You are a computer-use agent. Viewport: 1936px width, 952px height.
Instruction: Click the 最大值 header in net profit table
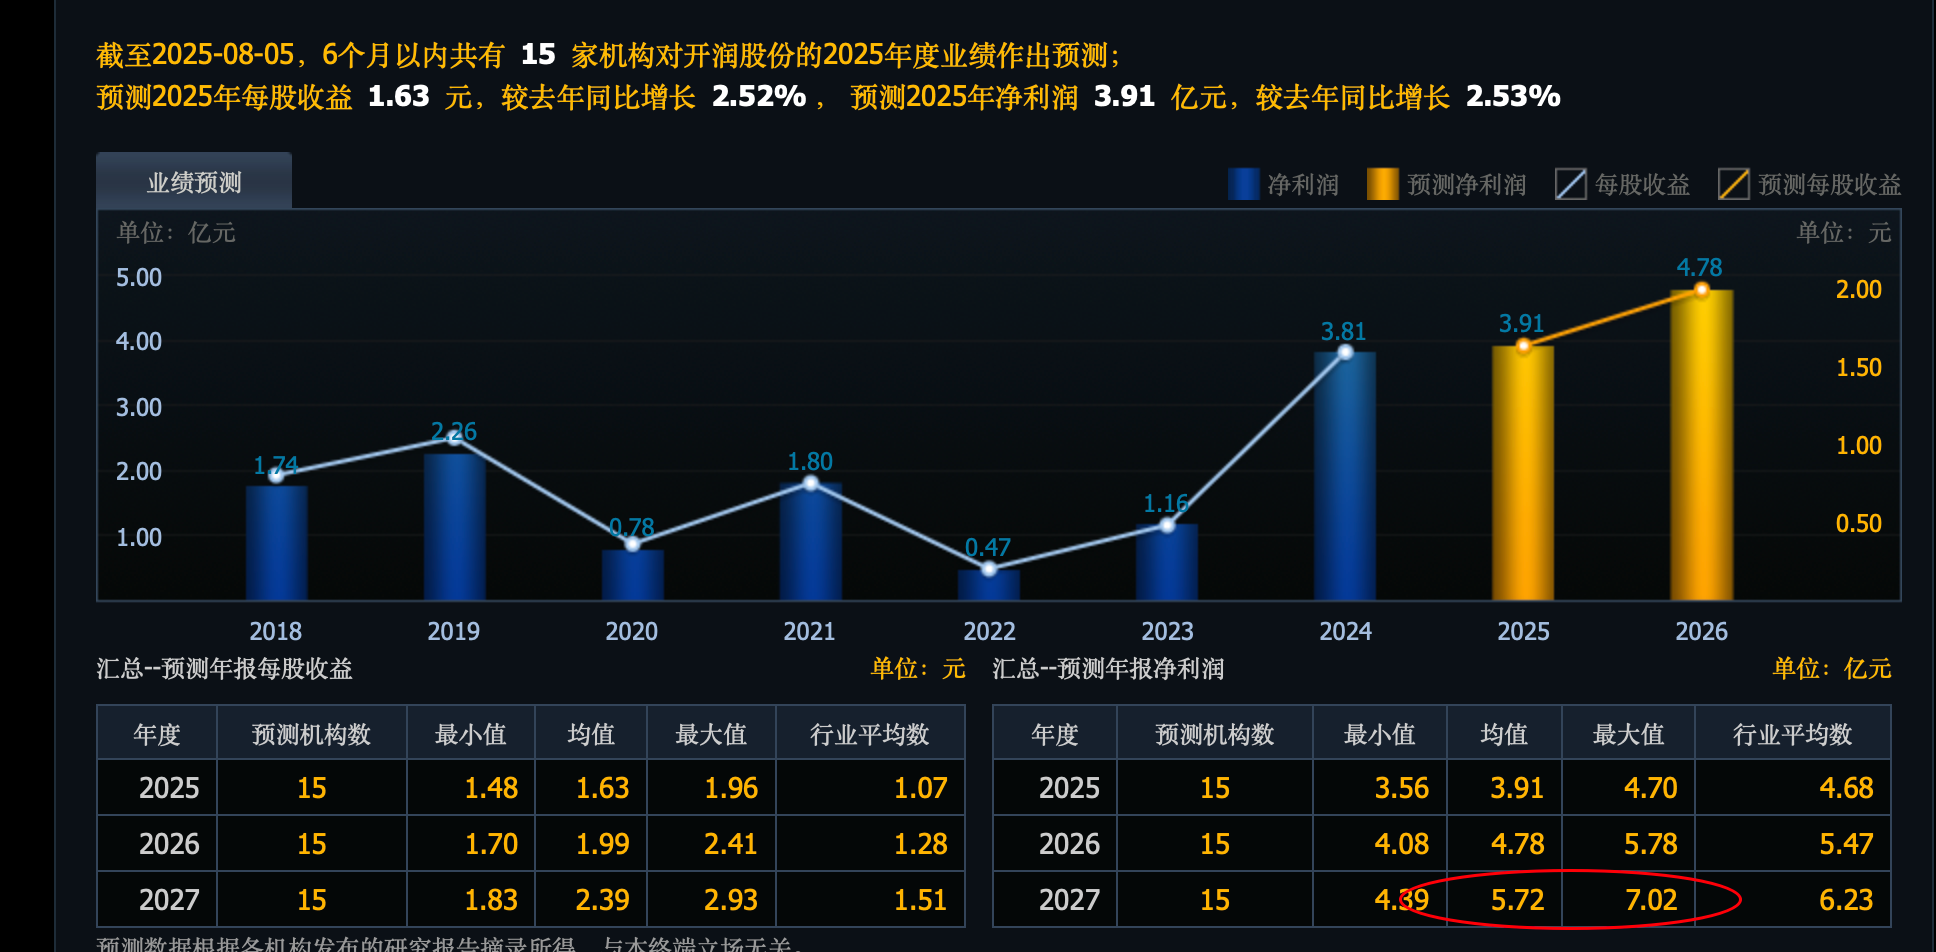pyautogui.click(x=1628, y=734)
